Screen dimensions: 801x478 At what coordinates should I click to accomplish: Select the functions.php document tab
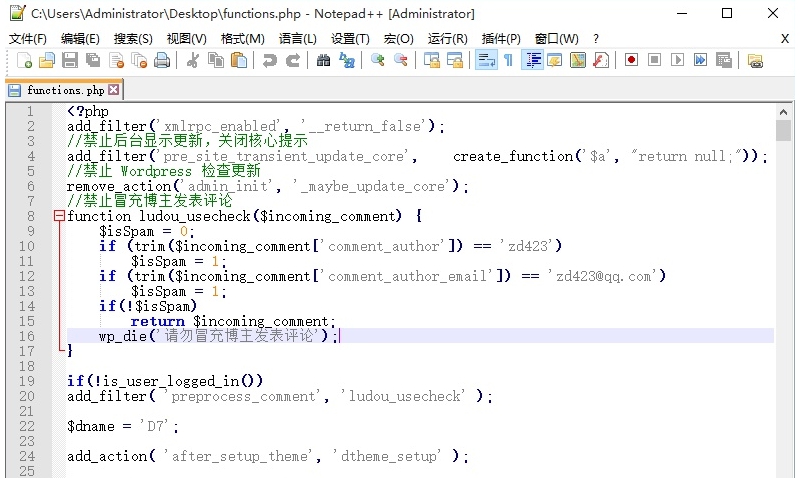pyautogui.click(x=64, y=90)
